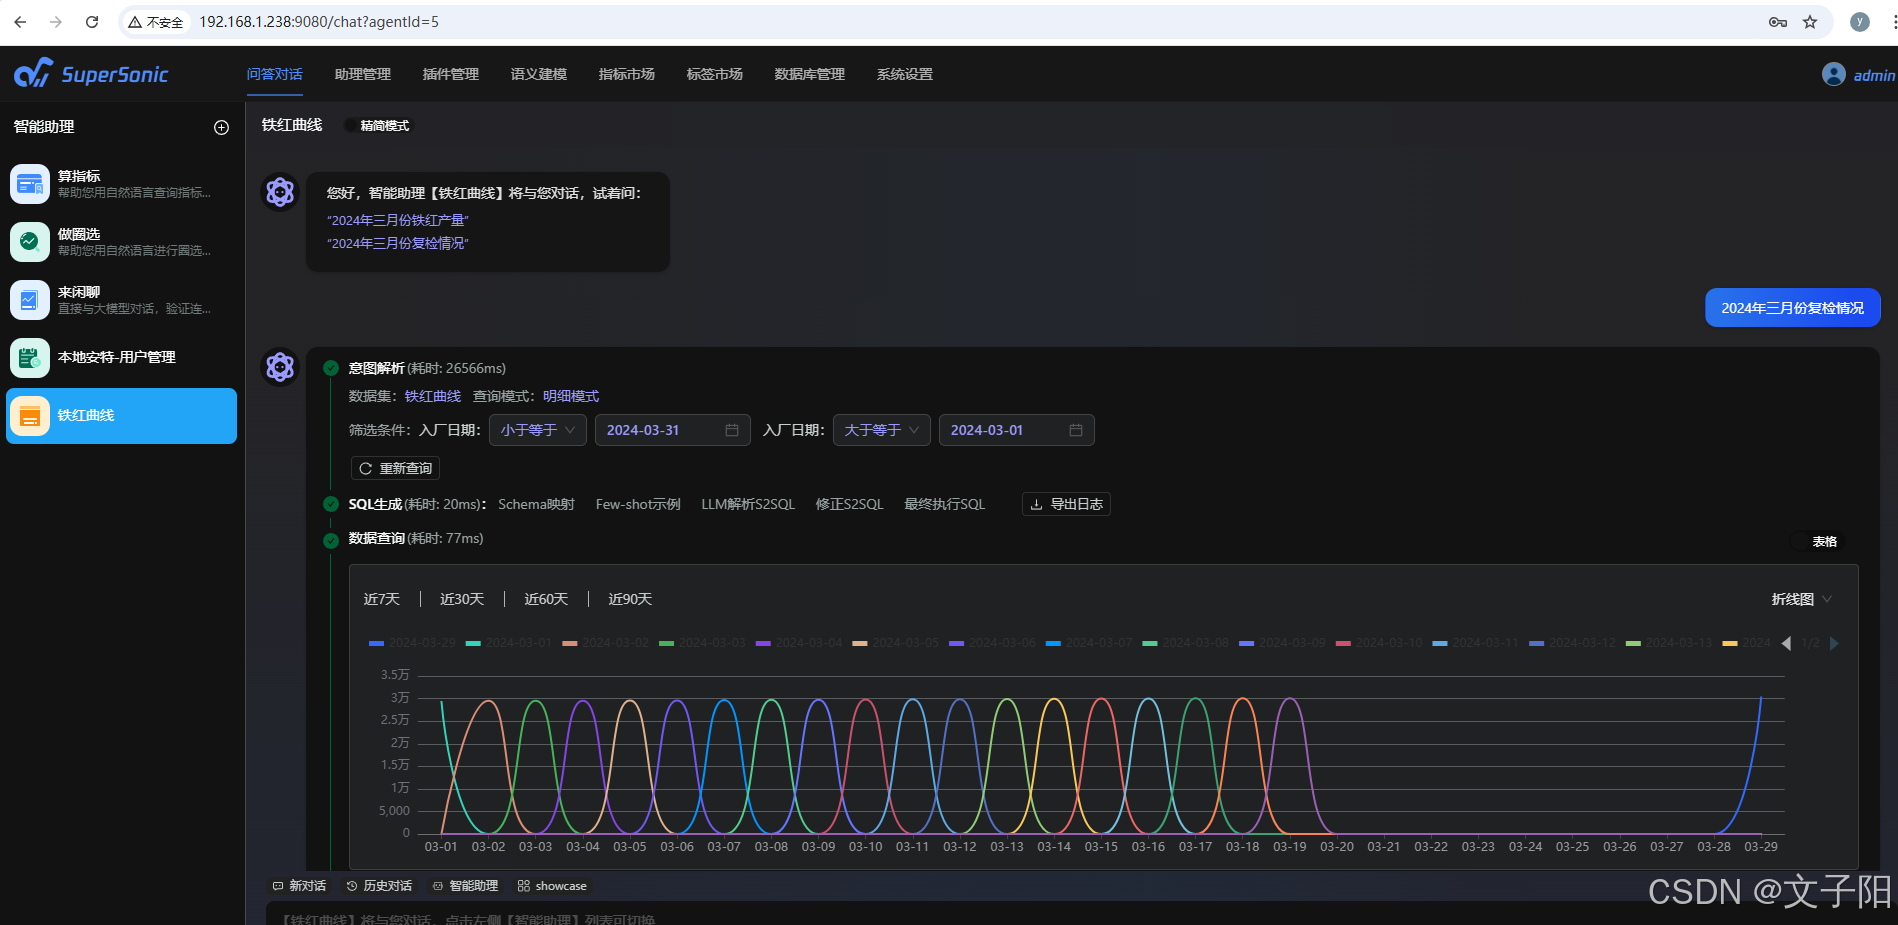Open the 数据库管理 tab
The image size is (1898, 925).
(810, 74)
